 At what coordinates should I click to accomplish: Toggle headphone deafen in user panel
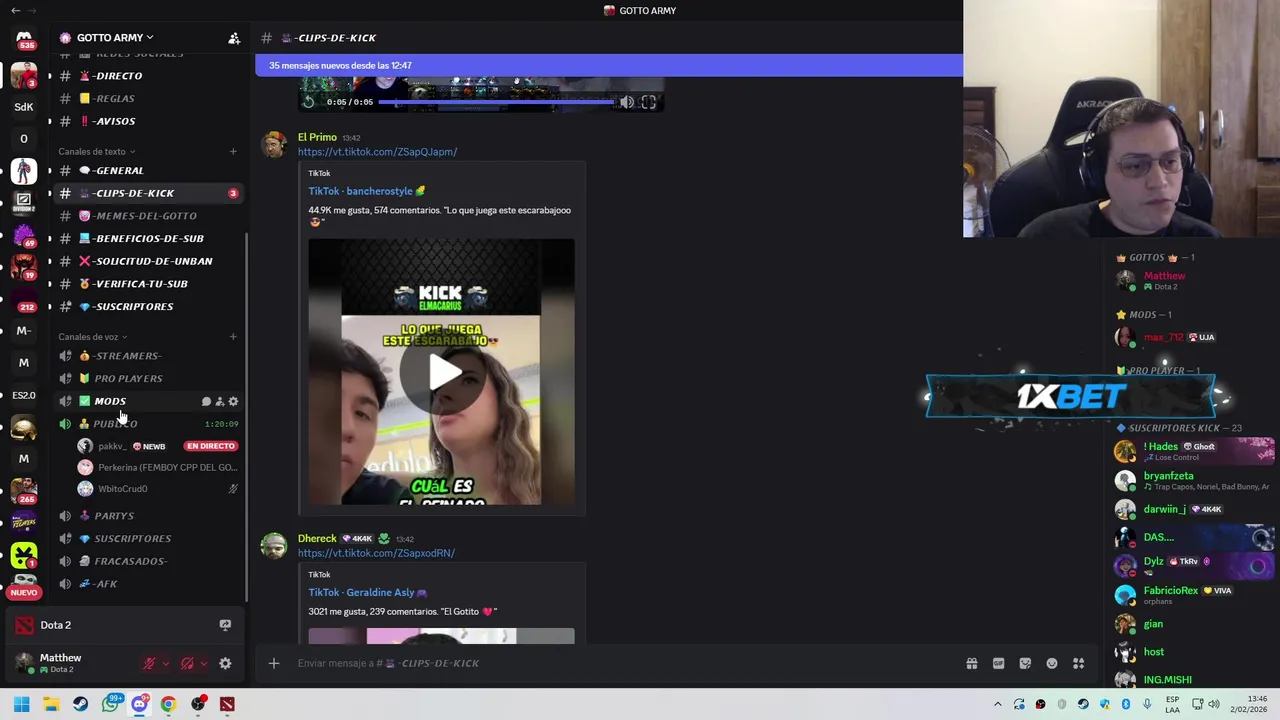[187, 663]
